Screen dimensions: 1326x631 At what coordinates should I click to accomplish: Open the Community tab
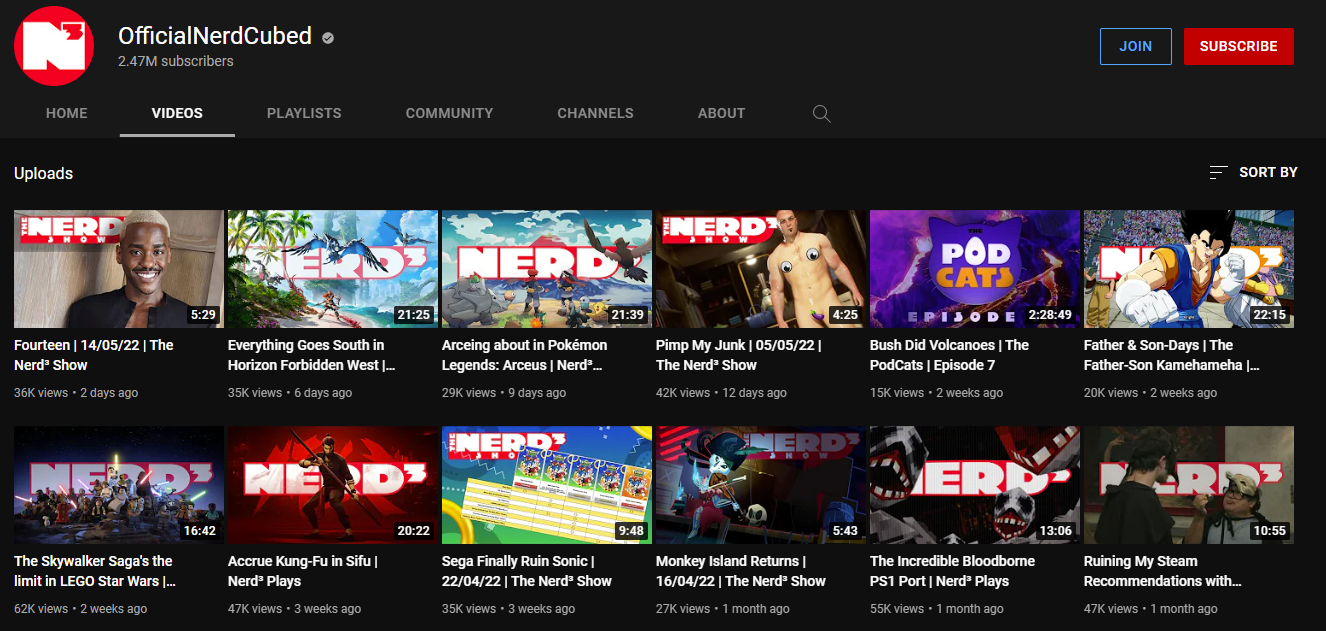pos(449,113)
